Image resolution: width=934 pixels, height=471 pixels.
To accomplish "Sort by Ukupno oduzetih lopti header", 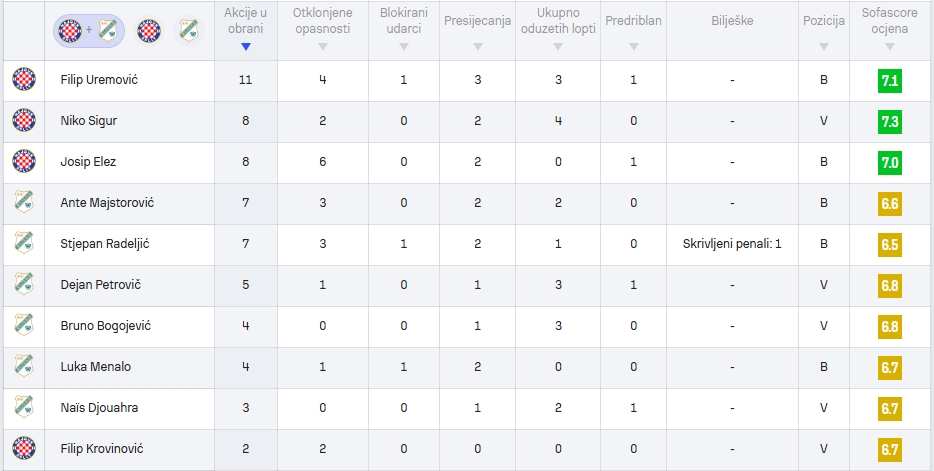I will (x=558, y=30).
